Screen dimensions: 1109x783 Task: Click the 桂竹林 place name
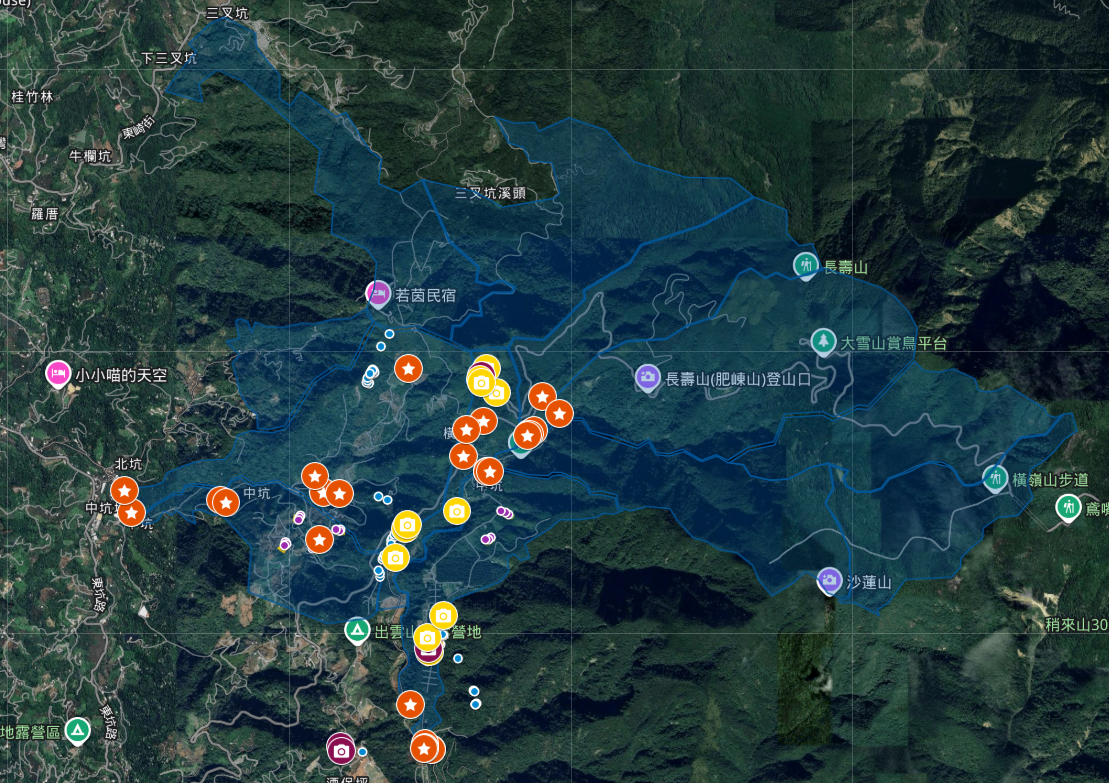31,97
